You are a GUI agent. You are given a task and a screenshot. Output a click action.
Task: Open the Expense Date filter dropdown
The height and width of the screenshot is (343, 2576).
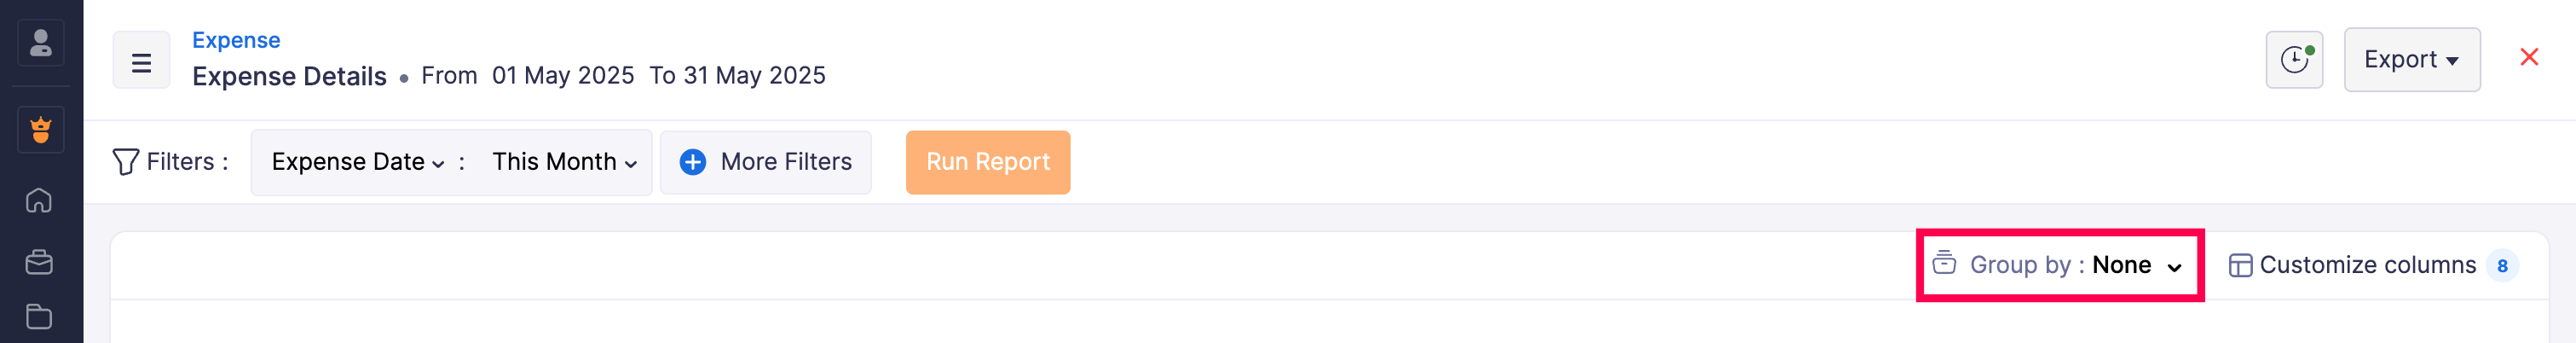[357, 162]
